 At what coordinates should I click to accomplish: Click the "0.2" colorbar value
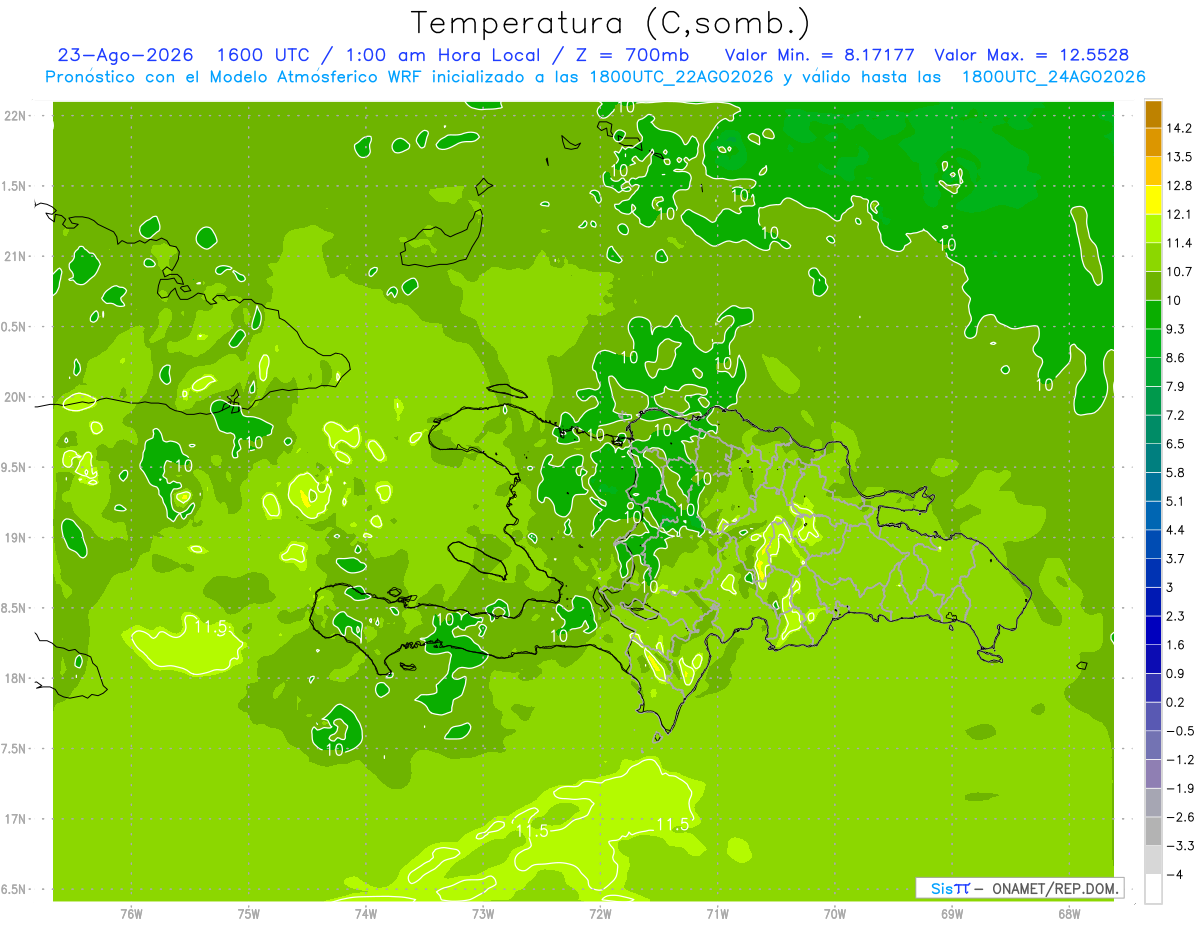[x=1176, y=702]
